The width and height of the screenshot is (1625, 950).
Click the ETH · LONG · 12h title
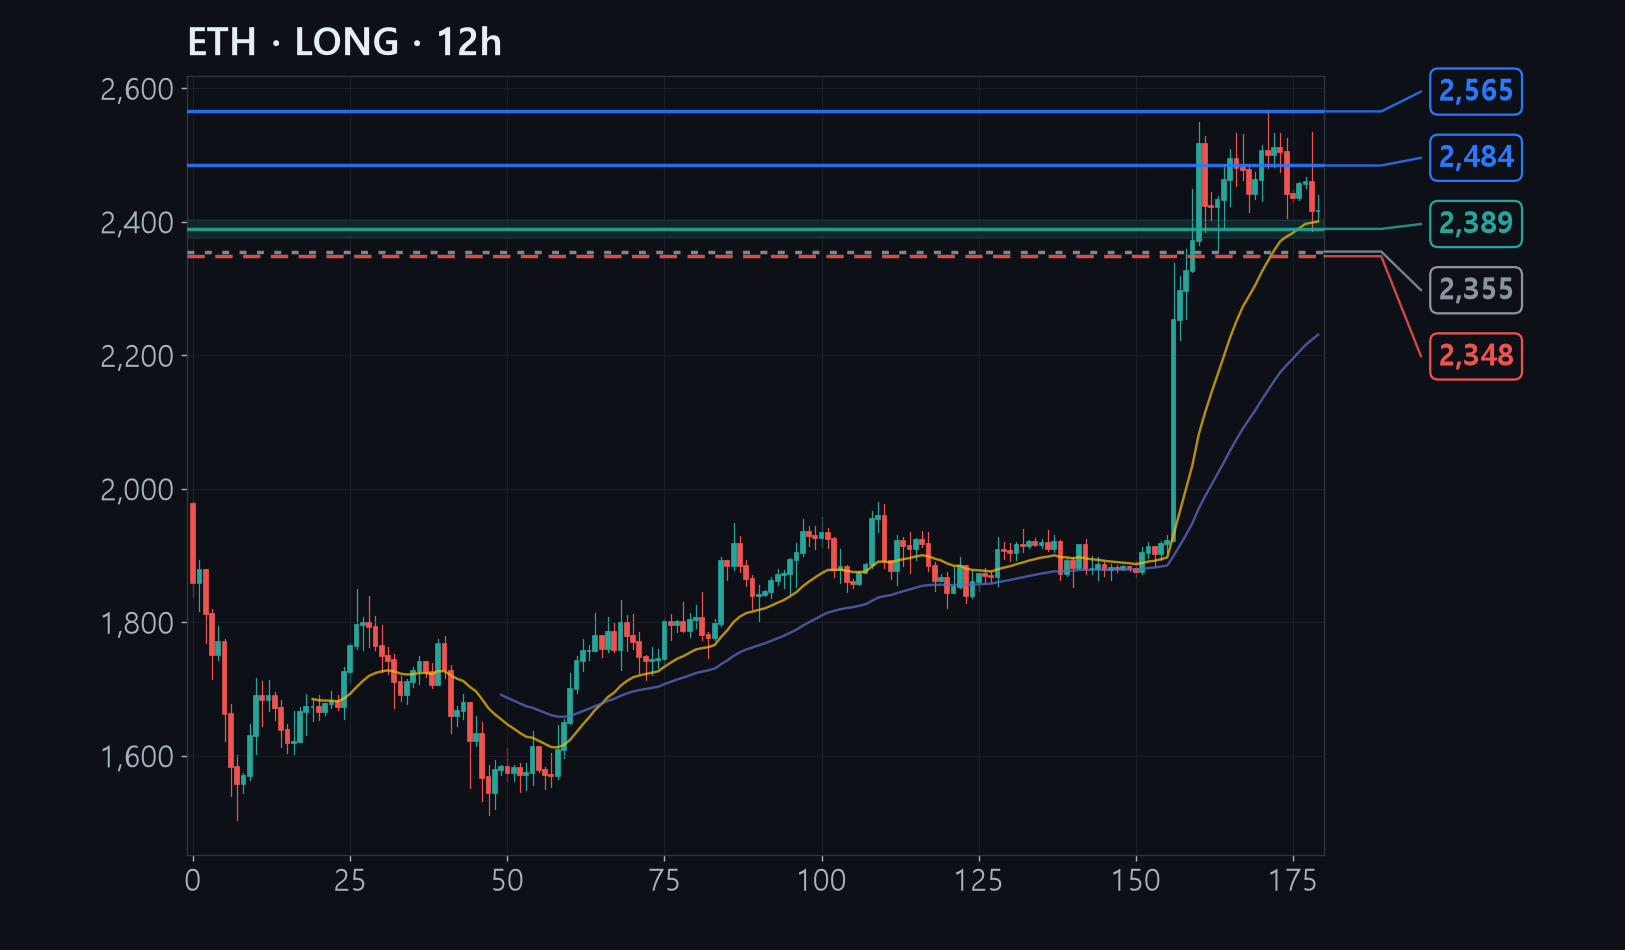pyautogui.click(x=345, y=42)
